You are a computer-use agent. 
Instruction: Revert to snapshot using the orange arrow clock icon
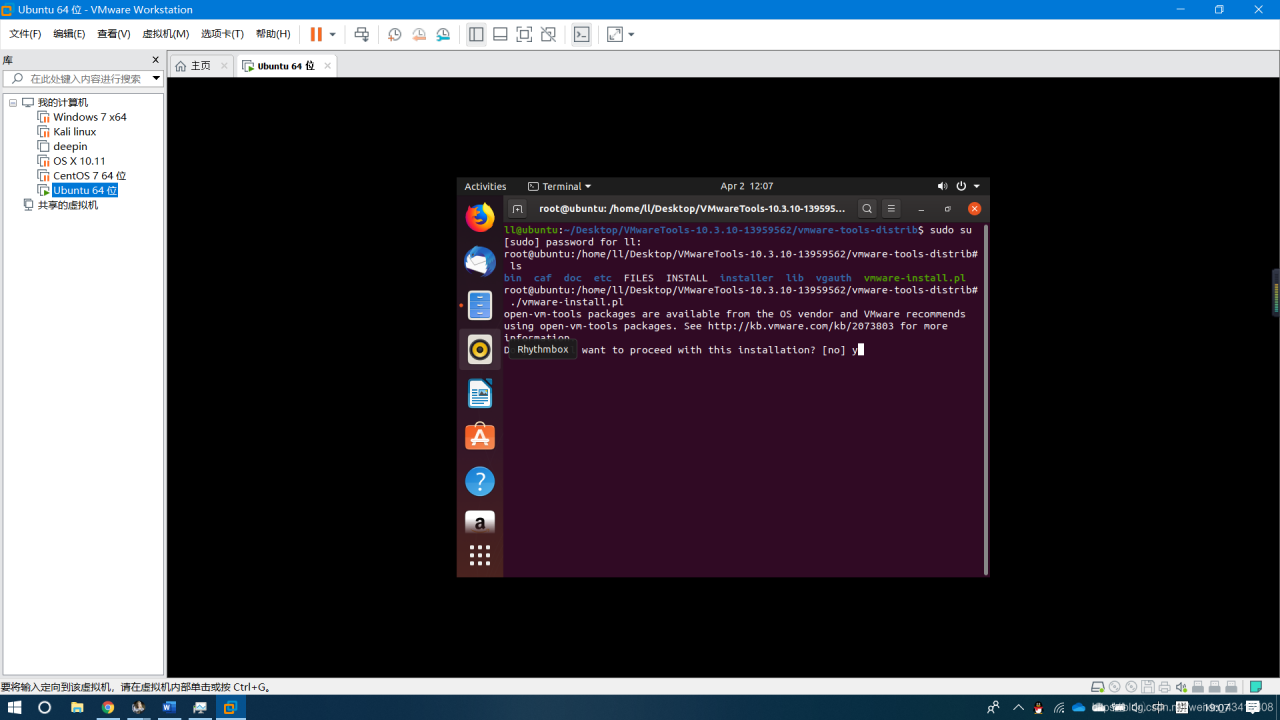point(419,34)
